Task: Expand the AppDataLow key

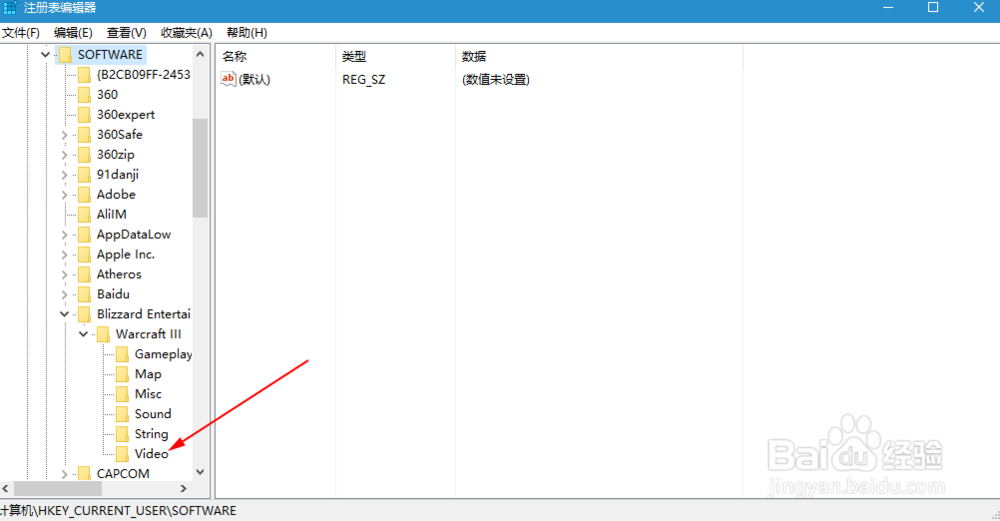Action: tap(64, 235)
